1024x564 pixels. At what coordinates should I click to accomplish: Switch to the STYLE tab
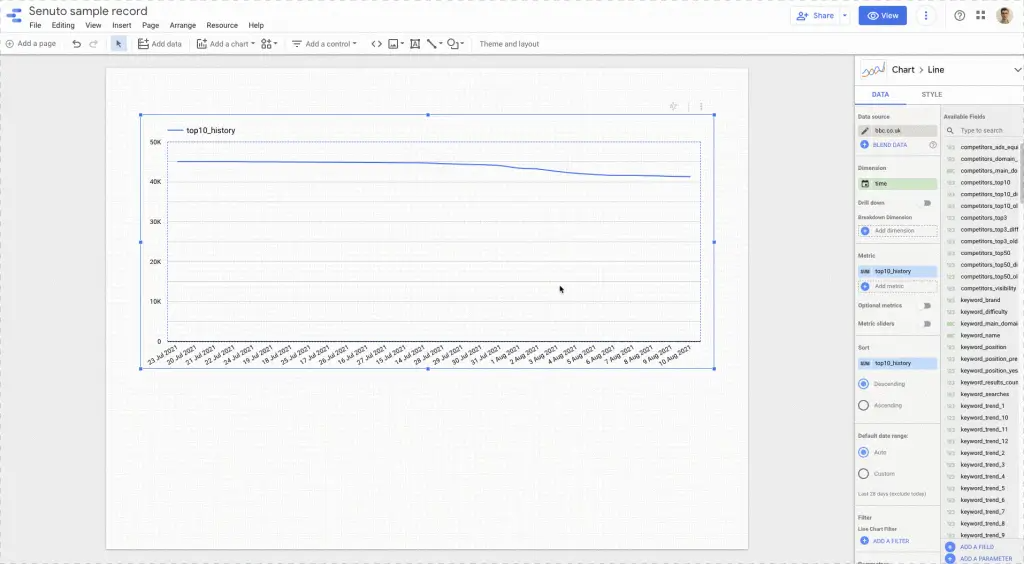click(x=931, y=95)
